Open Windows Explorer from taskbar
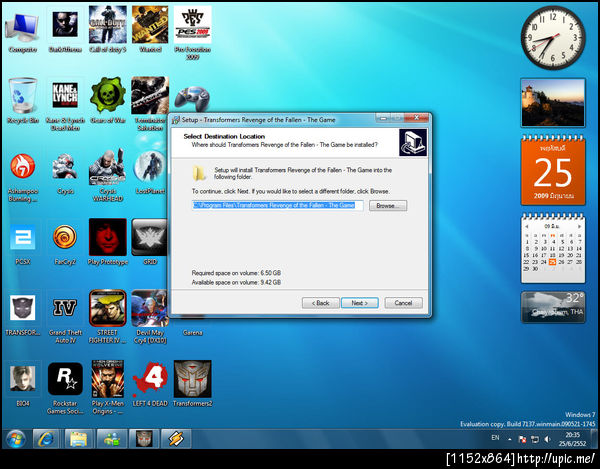 tap(78, 439)
